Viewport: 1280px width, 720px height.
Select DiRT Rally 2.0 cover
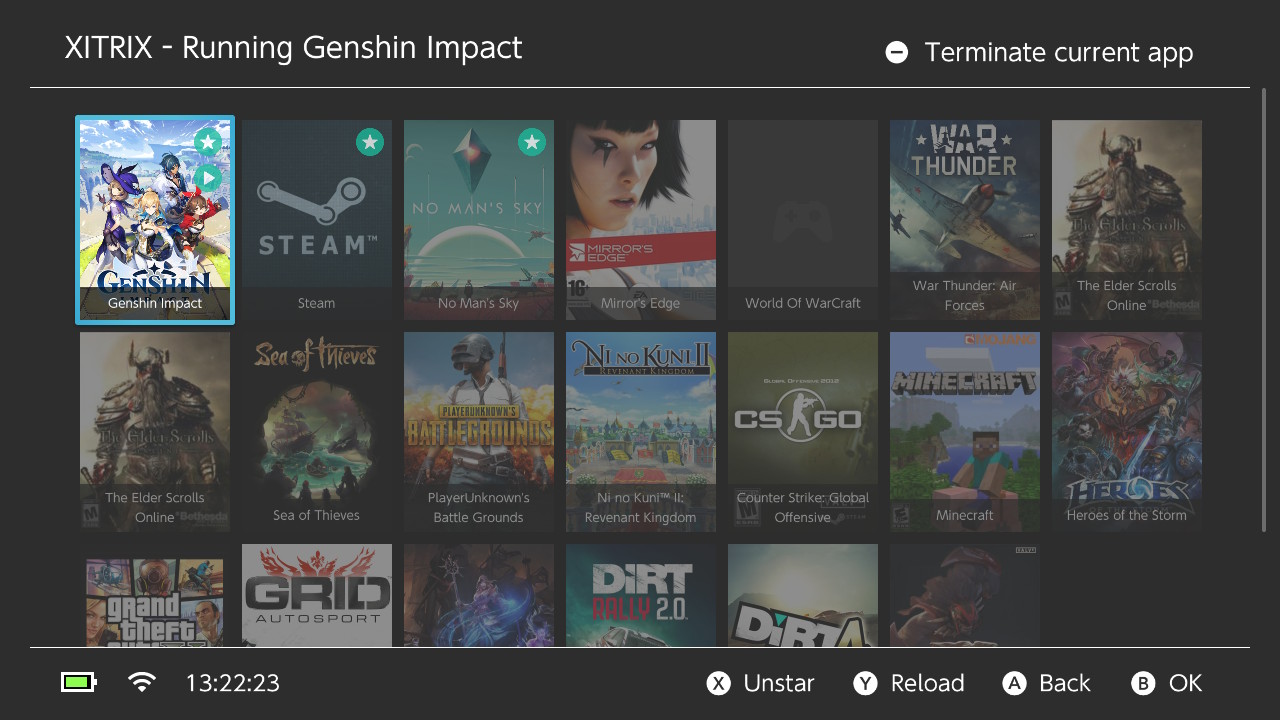coord(641,595)
